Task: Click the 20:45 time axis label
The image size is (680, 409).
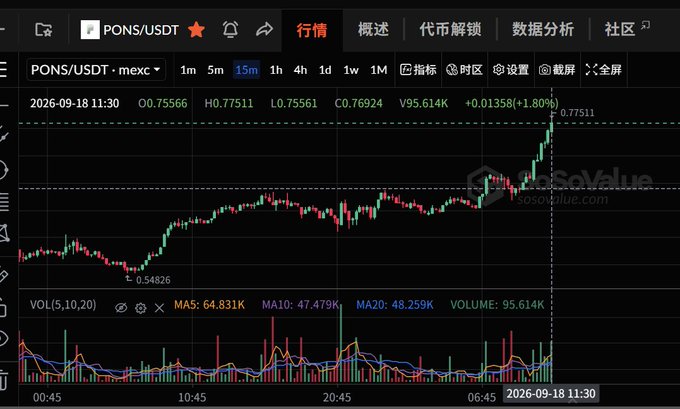Action: pos(337,398)
